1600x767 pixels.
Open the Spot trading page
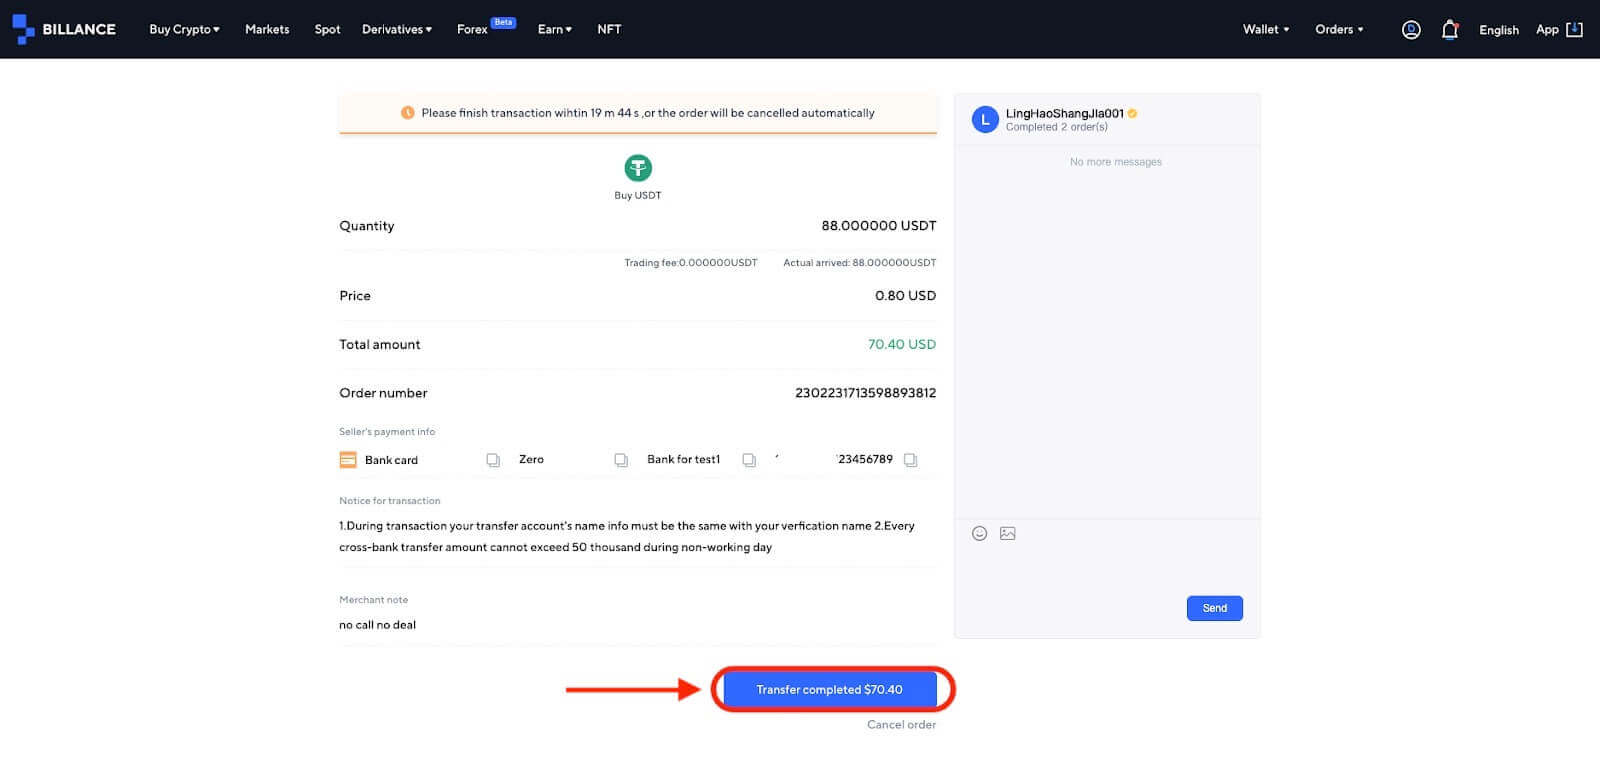pos(327,29)
